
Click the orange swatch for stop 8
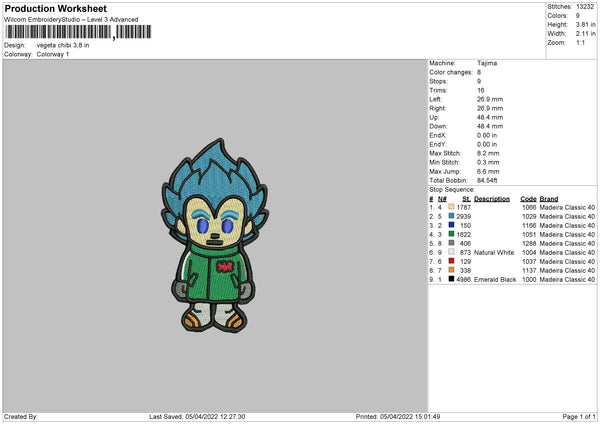point(452,270)
